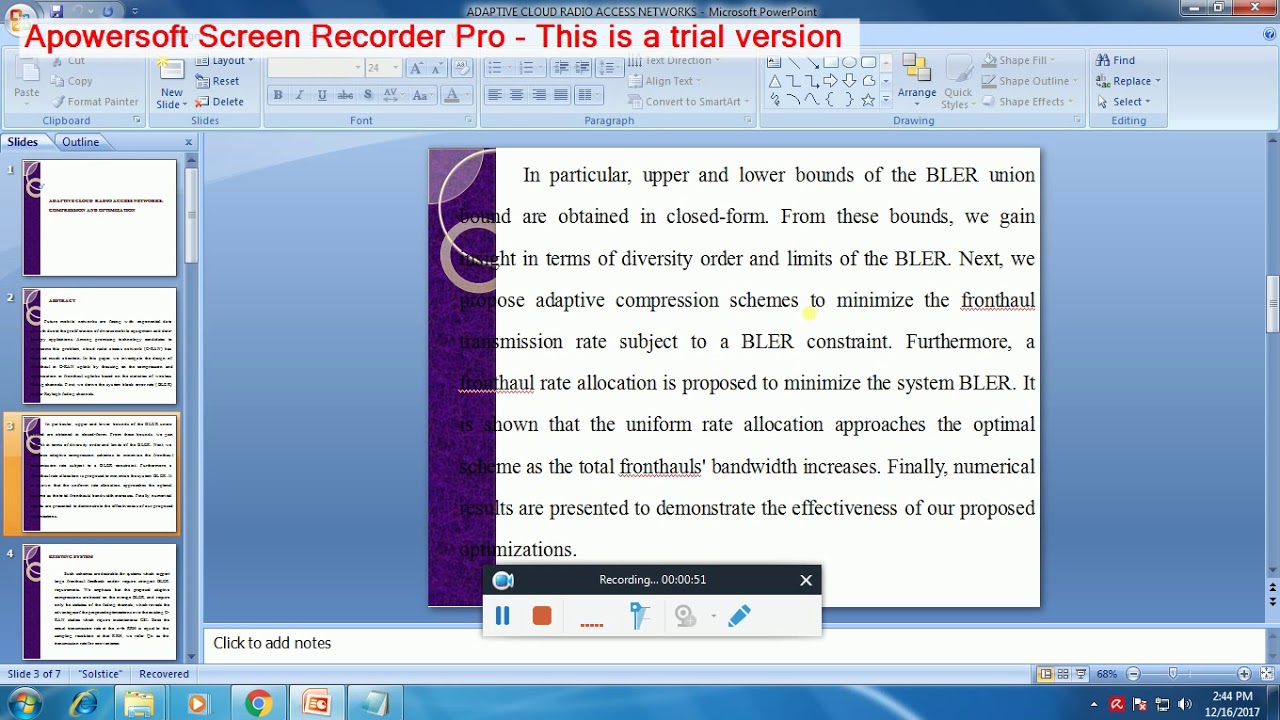Open the Line Spacing dropdown
This screenshot has height=720, width=1280.
(609, 67)
